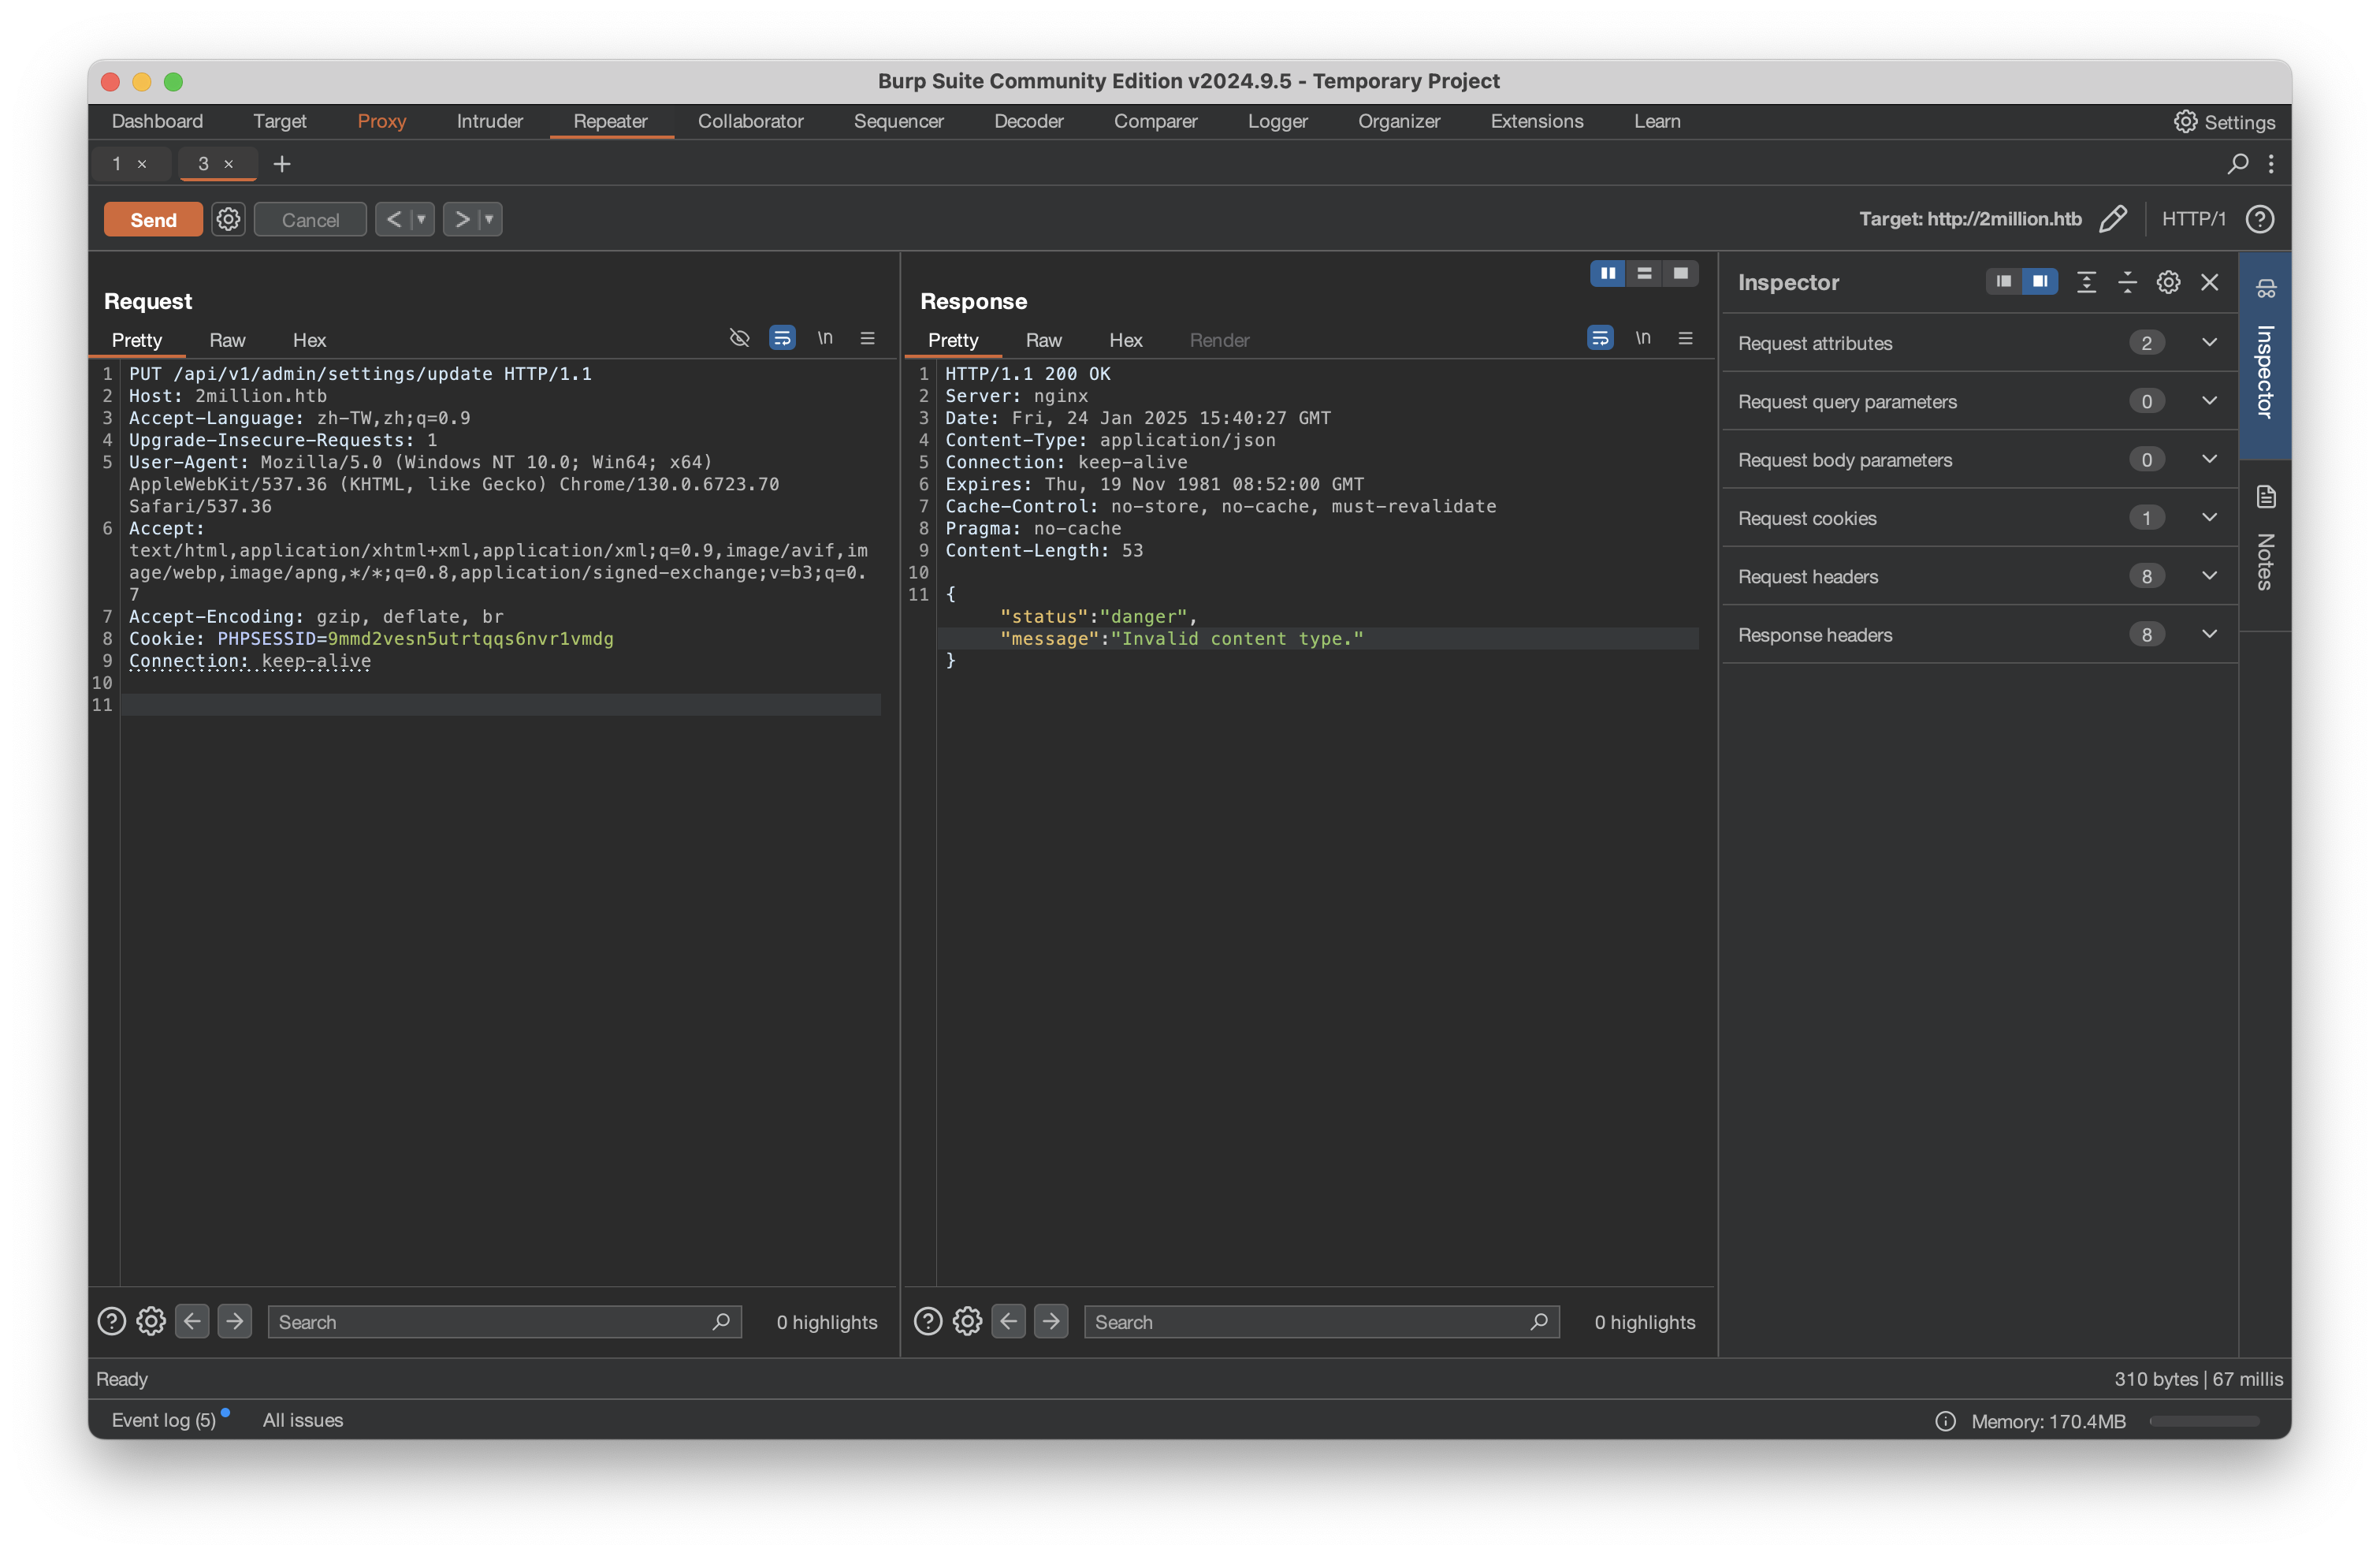Toggle hide non-printable eye icon in Request
This screenshot has height=1556, width=2380.
pos(739,338)
